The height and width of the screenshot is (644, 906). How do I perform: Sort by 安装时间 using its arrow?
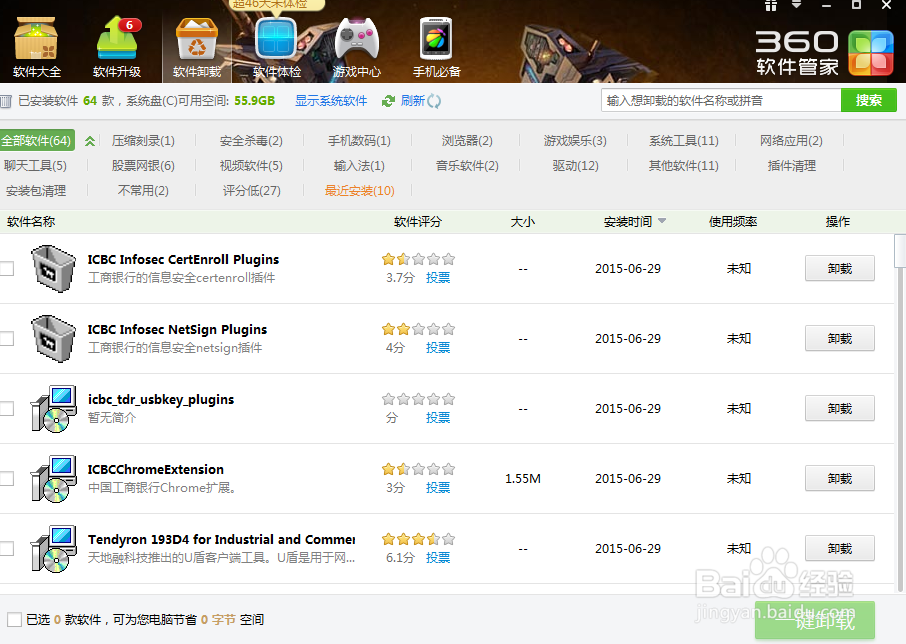(662, 221)
